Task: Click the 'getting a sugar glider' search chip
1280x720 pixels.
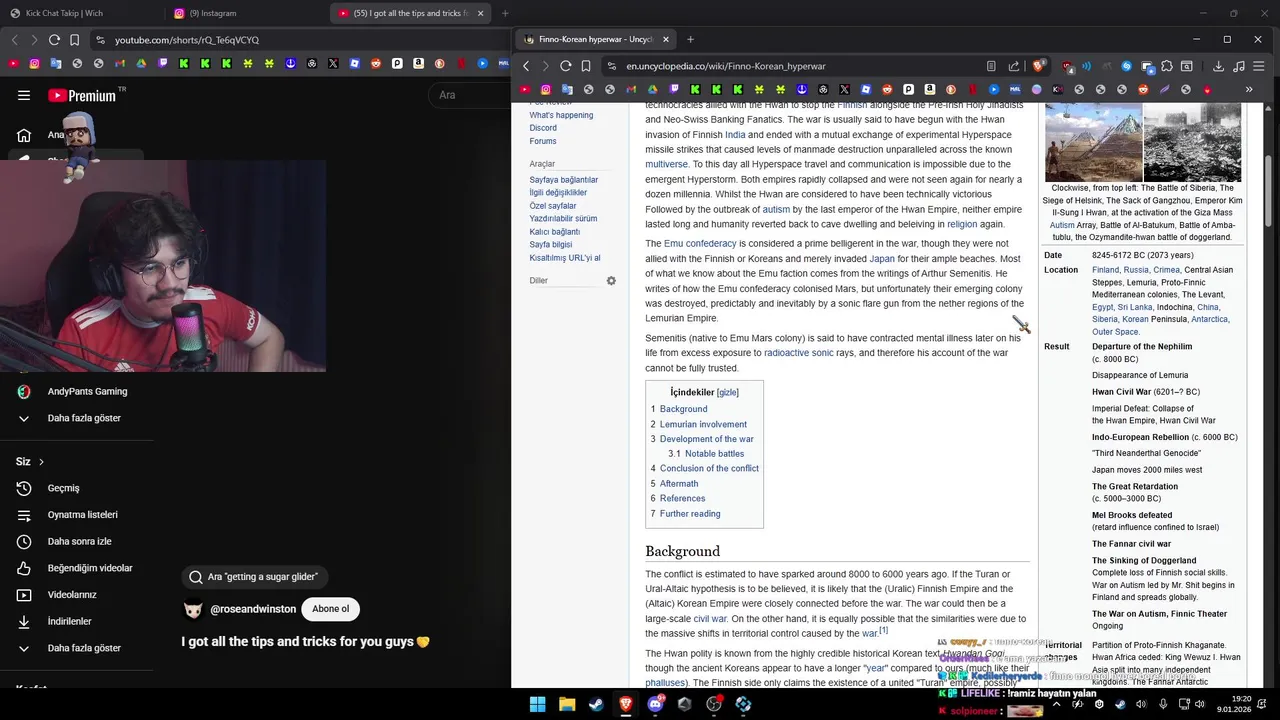Action: [255, 577]
